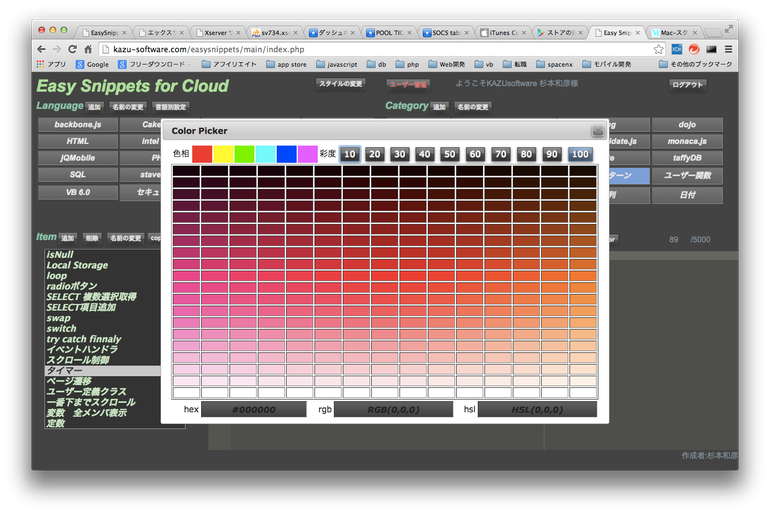This screenshot has height=514, width=770.
Task: Switch to the Mac-スク browser tab
Action: click(x=674, y=32)
